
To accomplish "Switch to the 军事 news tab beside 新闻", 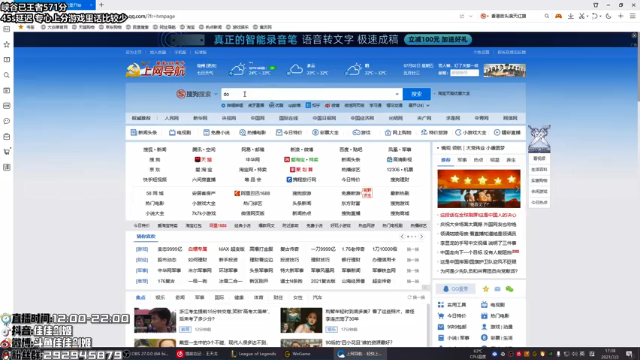I will (x=199, y=298).
